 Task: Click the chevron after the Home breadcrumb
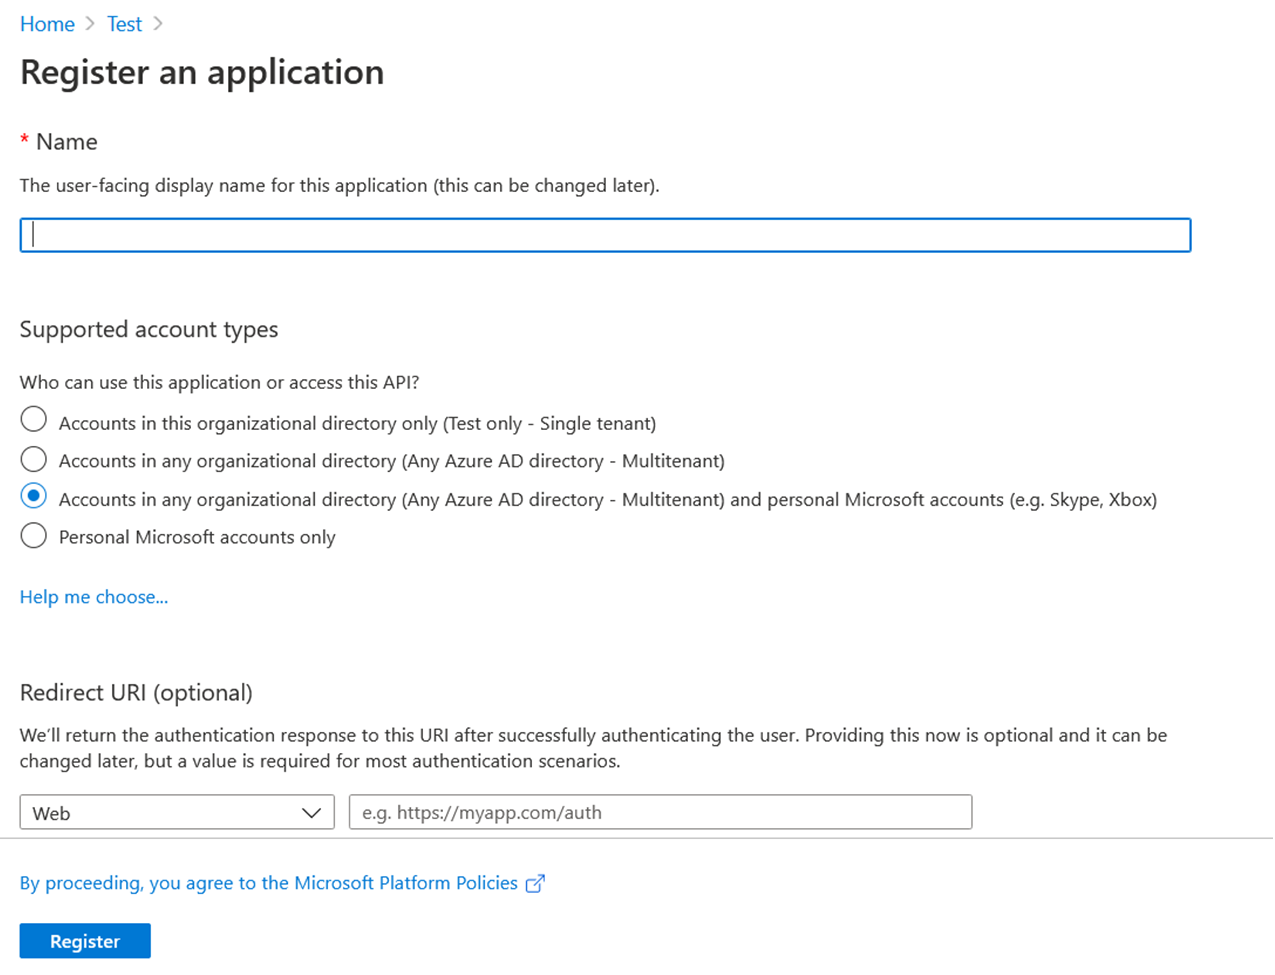(x=90, y=23)
